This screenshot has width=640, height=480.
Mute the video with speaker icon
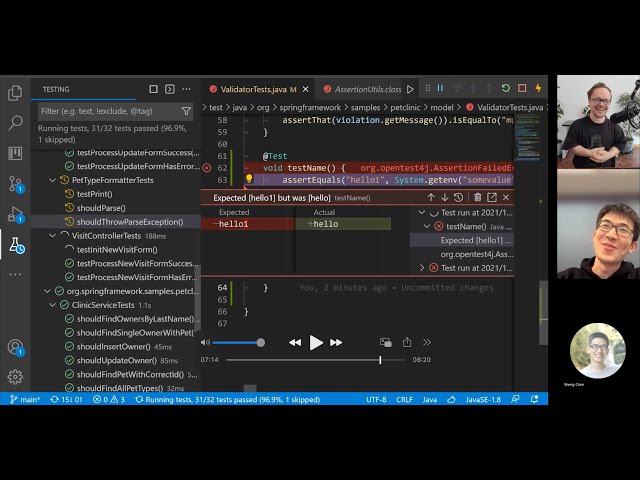[x=205, y=342]
